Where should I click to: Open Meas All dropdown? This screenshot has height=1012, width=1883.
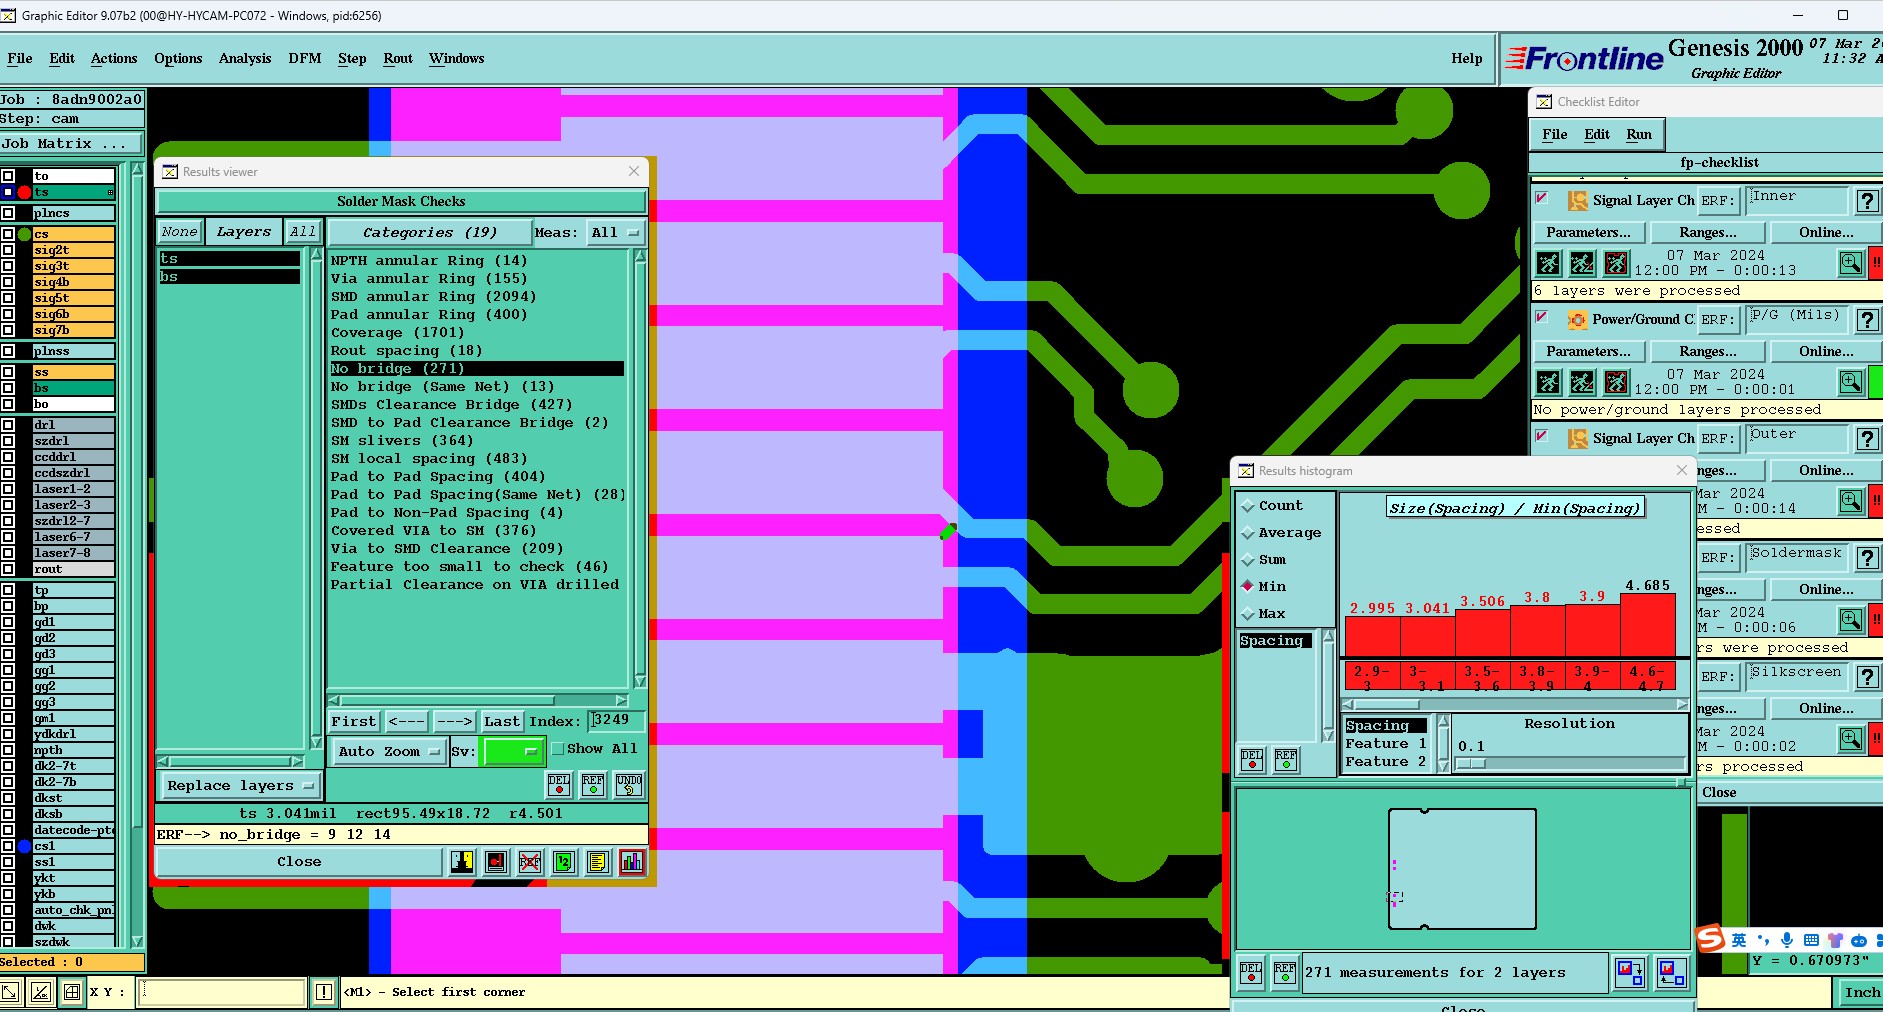pyautogui.click(x=614, y=232)
